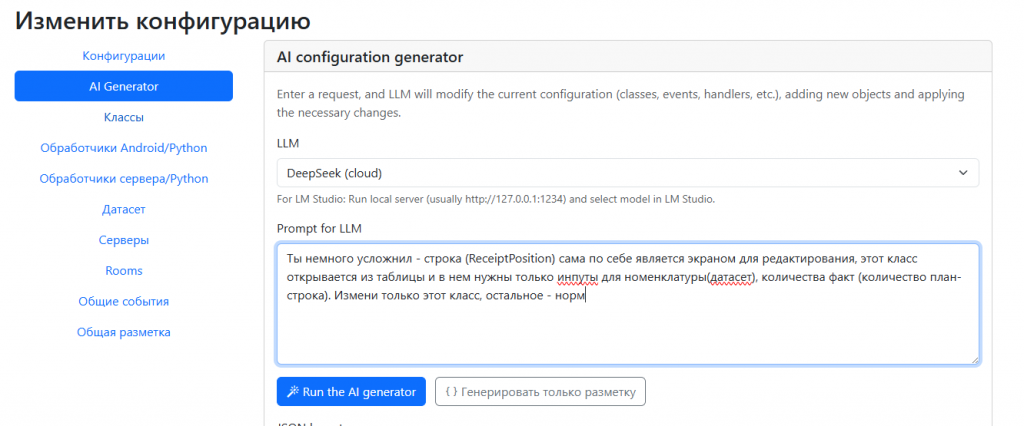The image size is (1024, 426).
Task: Navigate to Датасет section
Action: coord(123,210)
